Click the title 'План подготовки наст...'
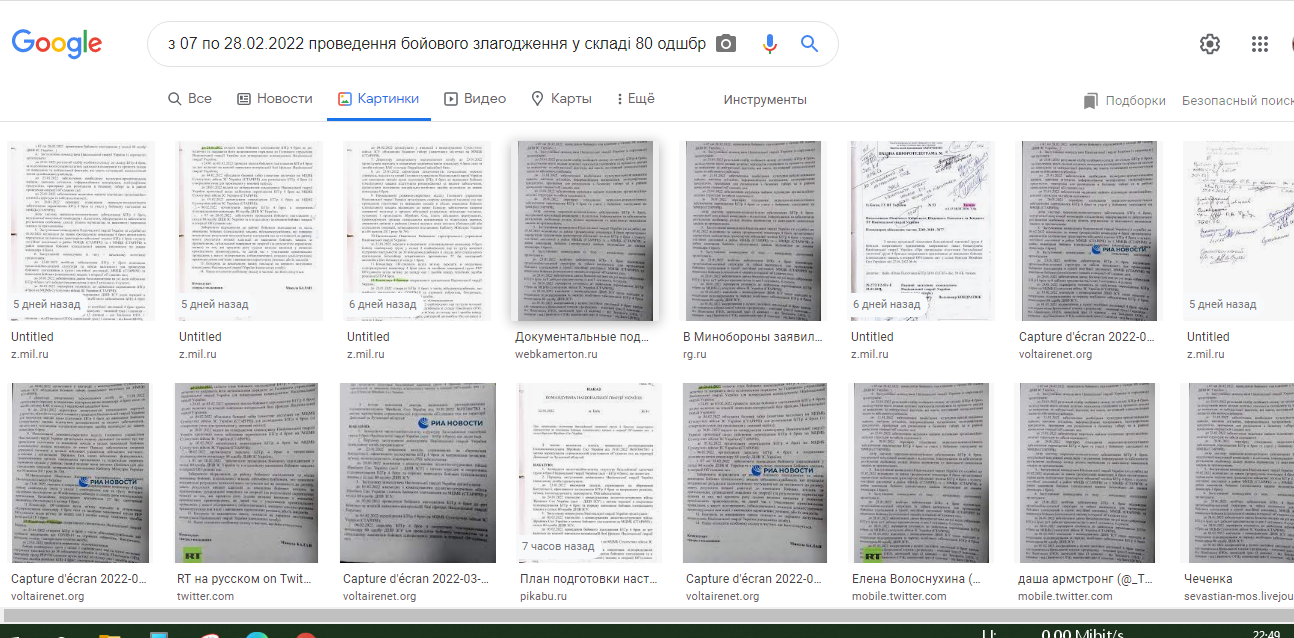This screenshot has height=638, width=1294. click(589, 579)
